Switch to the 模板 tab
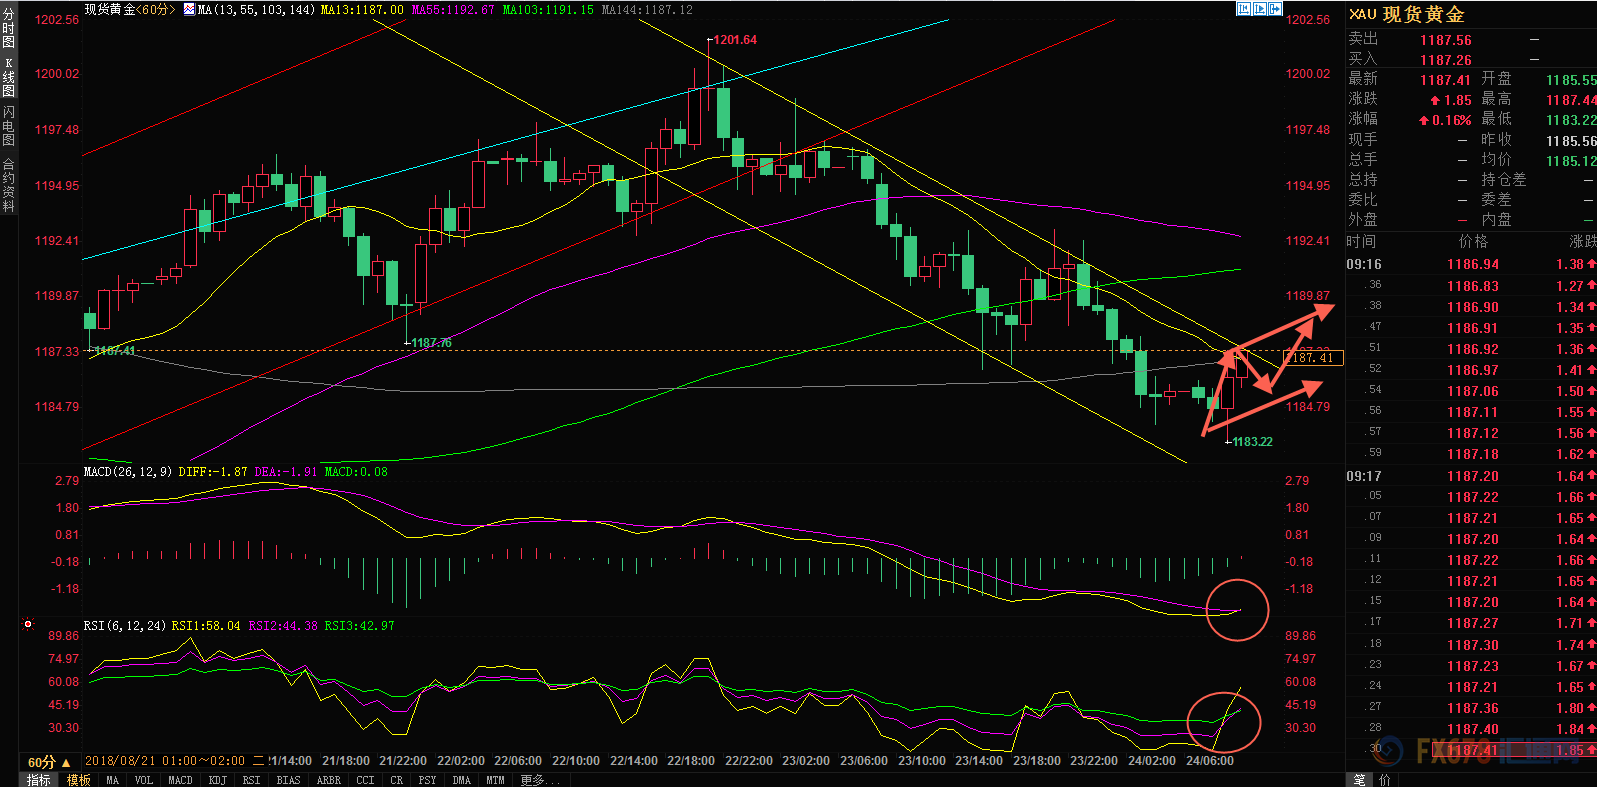Viewport: 1597px width, 787px height. (x=79, y=780)
